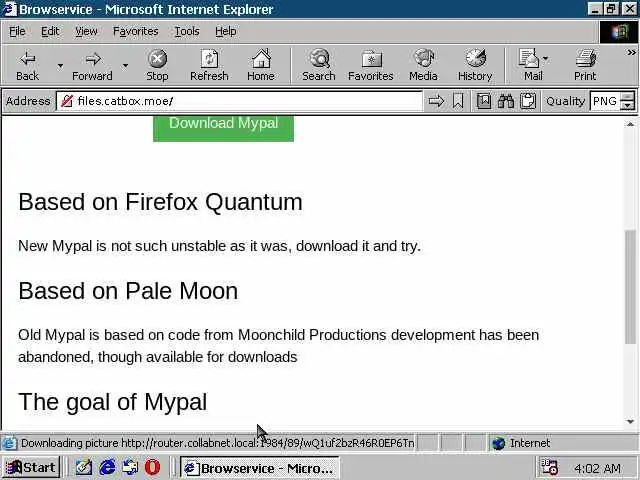Open the Tools menu
This screenshot has width=640, height=480.
tap(187, 31)
